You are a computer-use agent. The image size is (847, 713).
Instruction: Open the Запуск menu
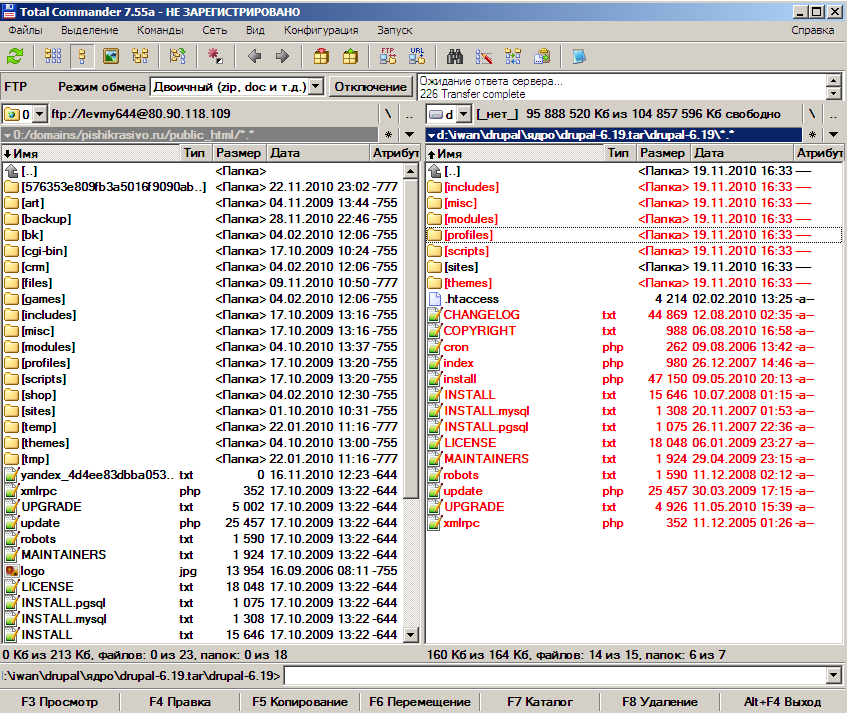pyautogui.click(x=395, y=30)
